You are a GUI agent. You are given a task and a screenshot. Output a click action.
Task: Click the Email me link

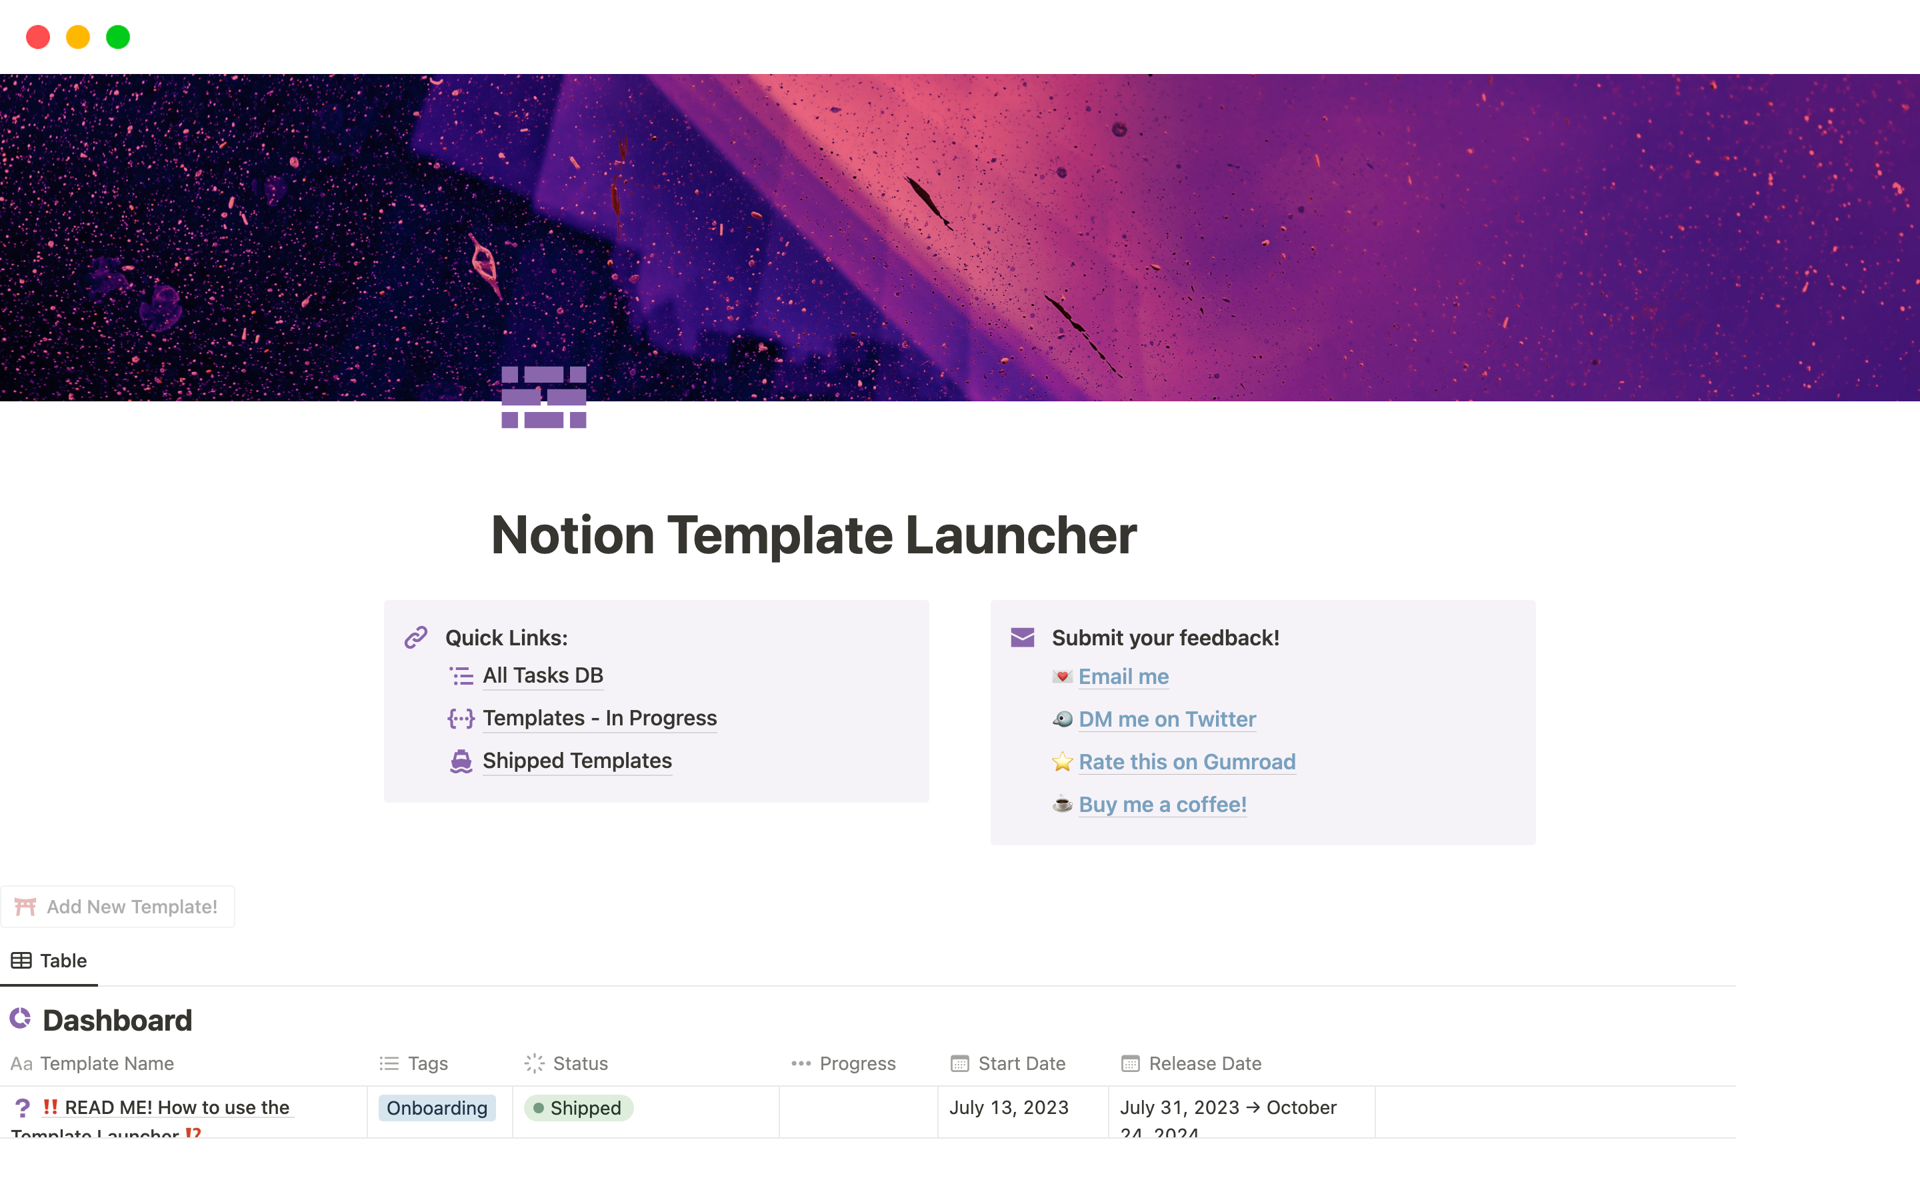pyautogui.click(x=1123, y=677)
